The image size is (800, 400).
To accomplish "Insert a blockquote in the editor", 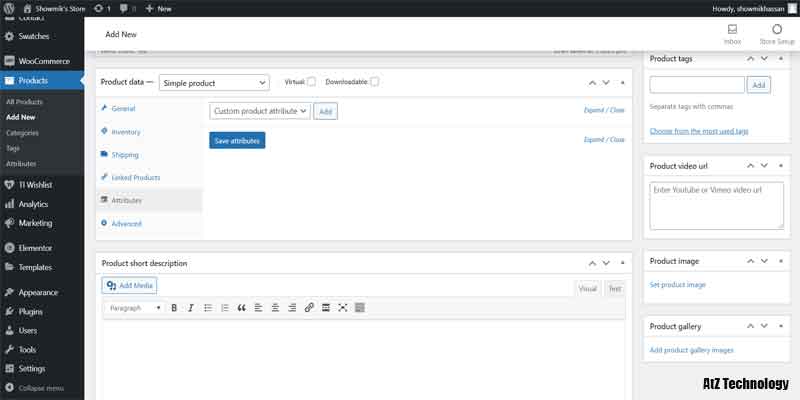I will (x=241, y=308).
